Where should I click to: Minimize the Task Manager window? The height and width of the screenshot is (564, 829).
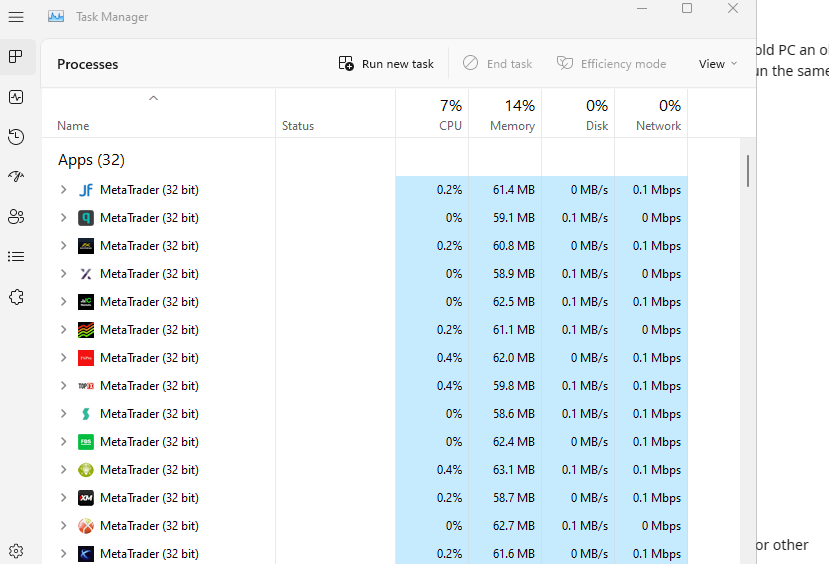642,8
